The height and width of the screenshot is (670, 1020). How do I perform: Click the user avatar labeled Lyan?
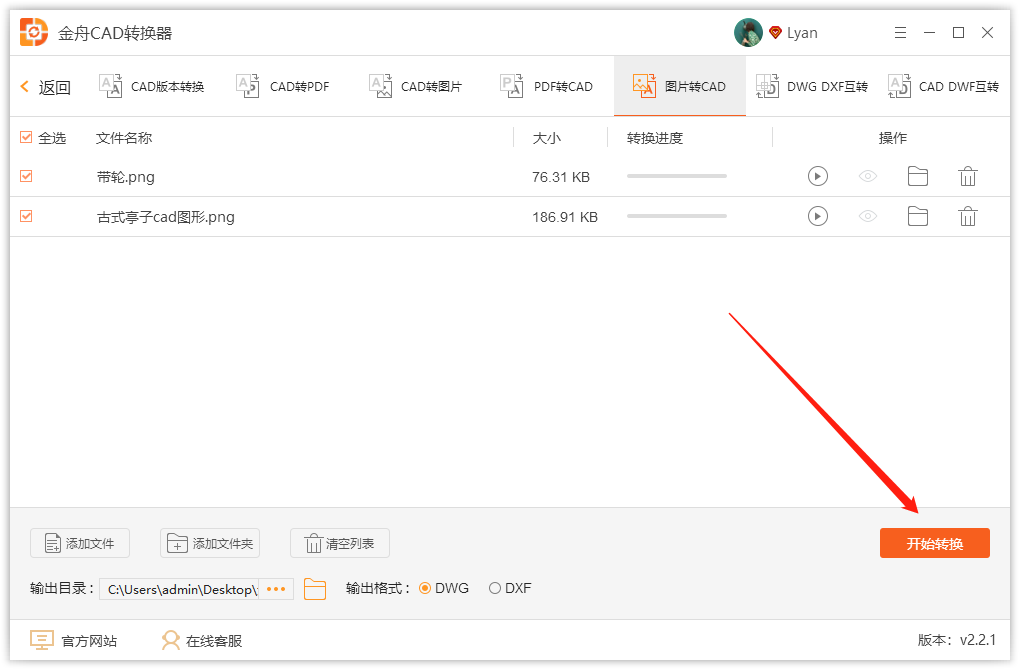pos(747,31)
